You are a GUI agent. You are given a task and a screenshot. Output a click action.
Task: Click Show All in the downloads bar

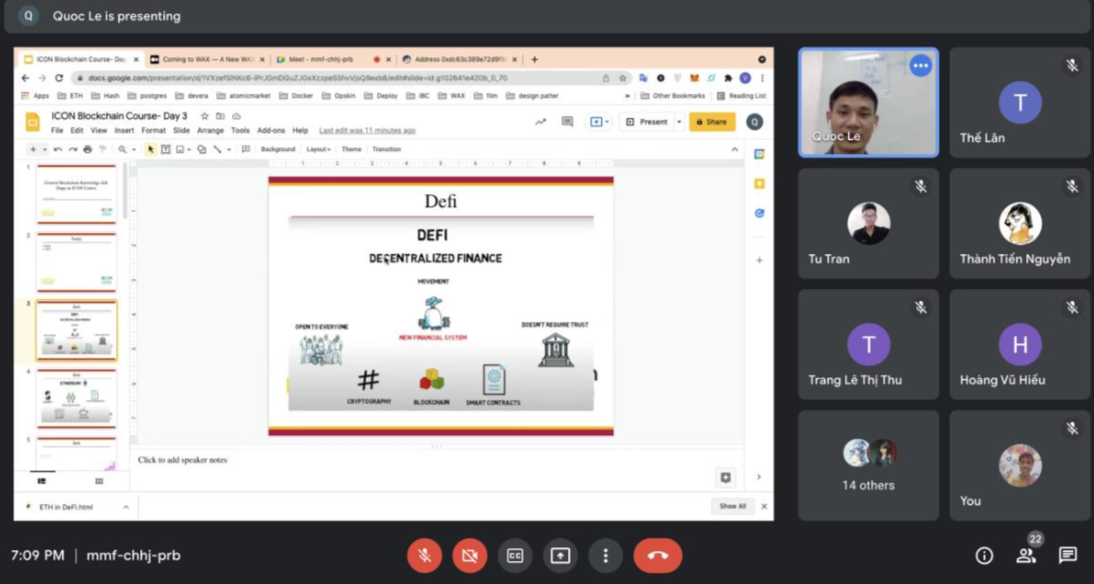pyautogui.click(x=732, y=506)
